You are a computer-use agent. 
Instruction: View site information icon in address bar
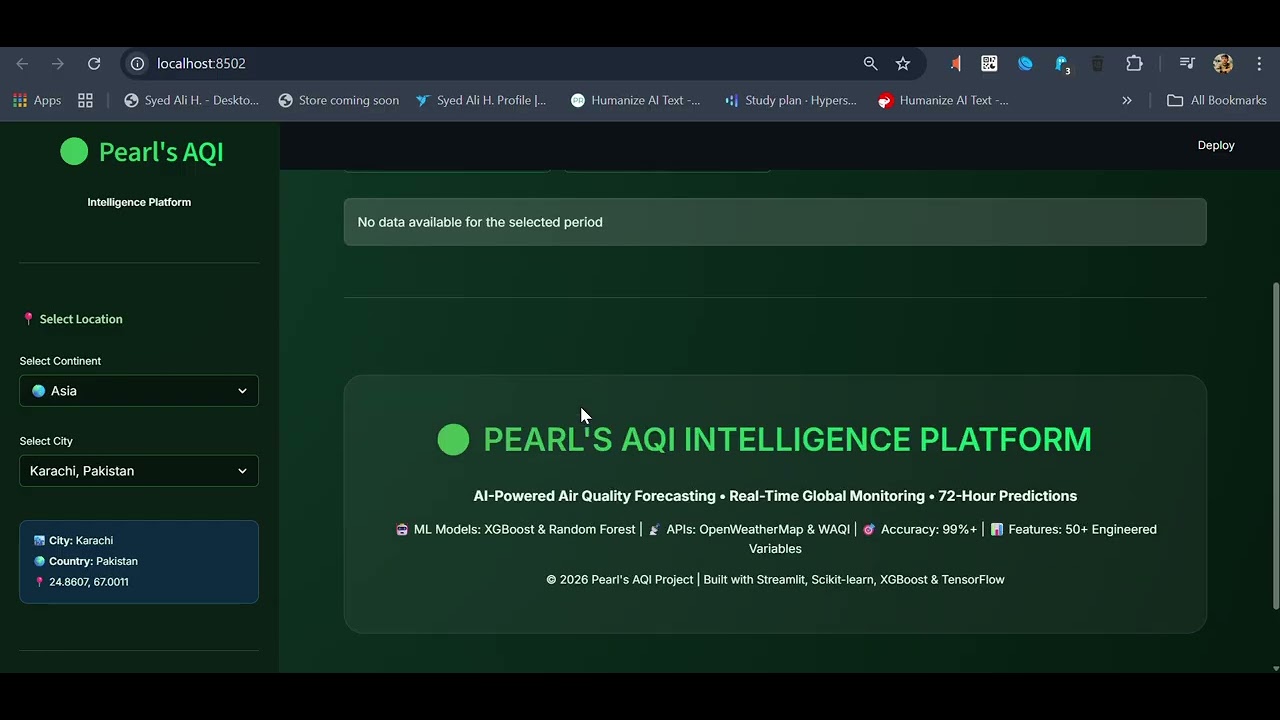click(137, 63)
